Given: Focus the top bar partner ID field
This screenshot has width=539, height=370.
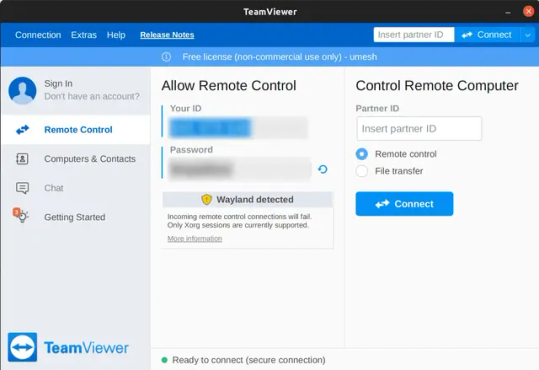Looking at the screenshot, I should point(414,35).
